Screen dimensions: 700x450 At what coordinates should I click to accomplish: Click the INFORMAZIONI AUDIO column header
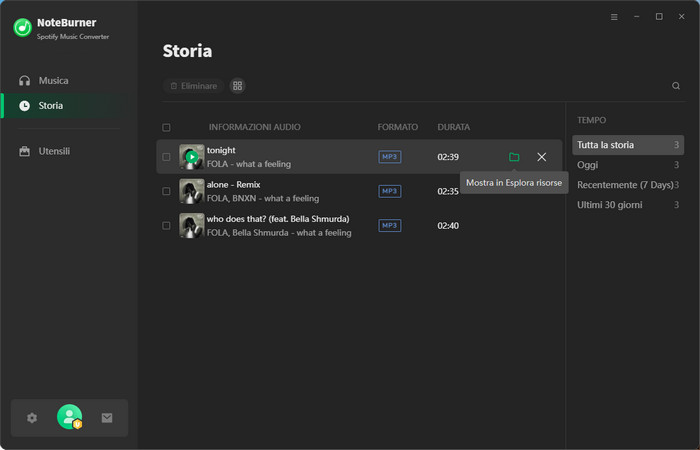click(254, 127)
